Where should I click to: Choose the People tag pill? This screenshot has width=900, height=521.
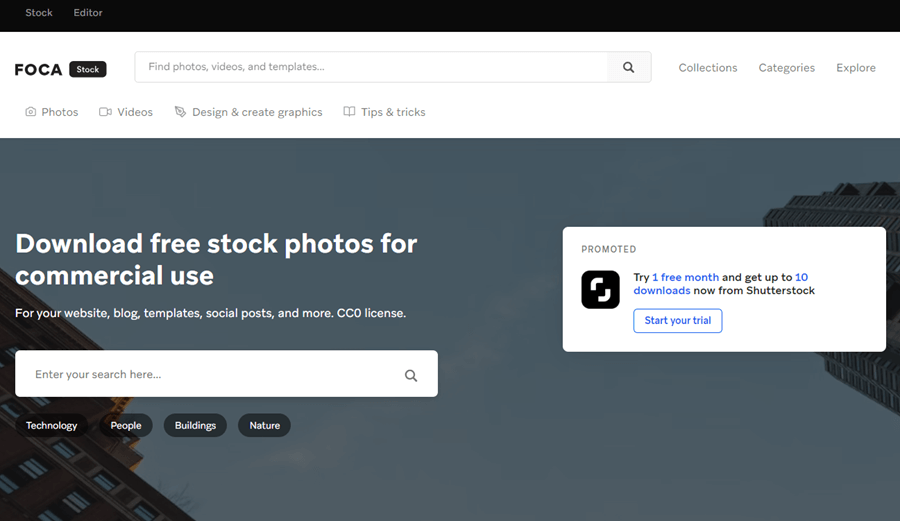[126, 425]
